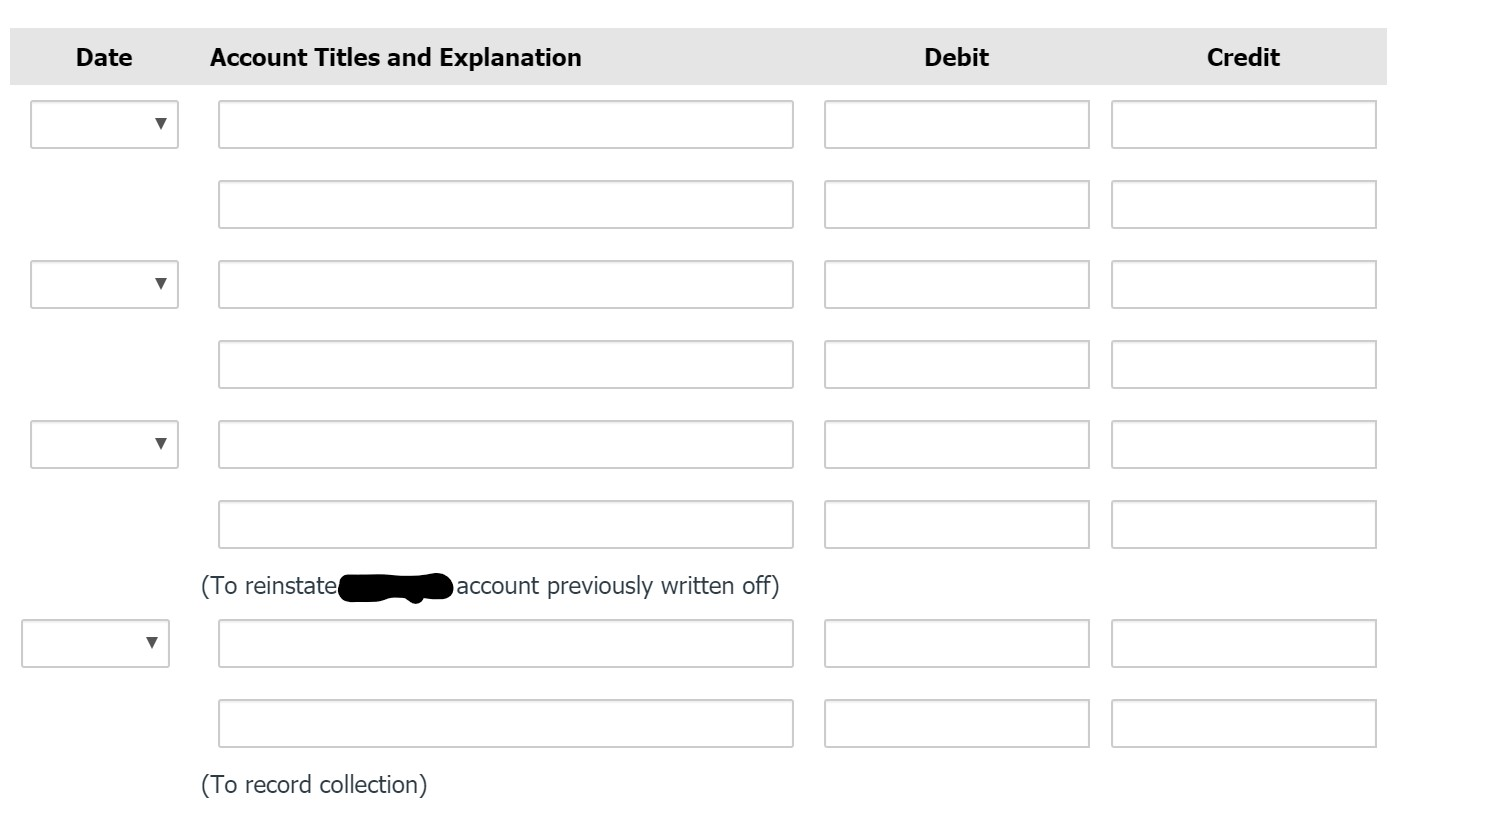This screenshot has width=1497, height=820.
Task: Open the first journal entry date dropdown
Action: [x=104, y=125]
